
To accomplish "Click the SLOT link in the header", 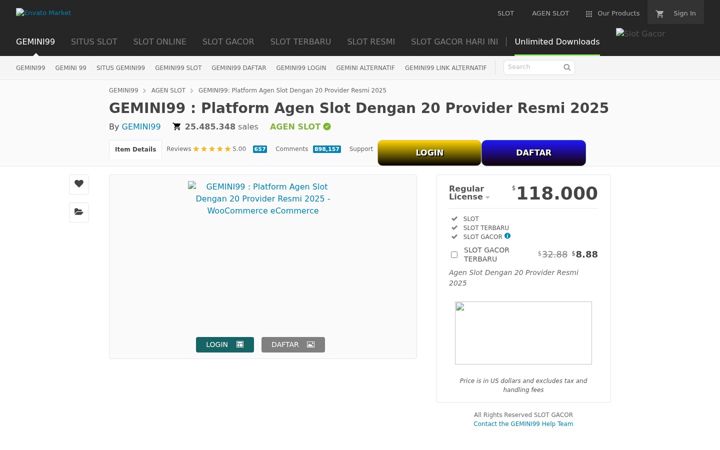I will [506, 14].
